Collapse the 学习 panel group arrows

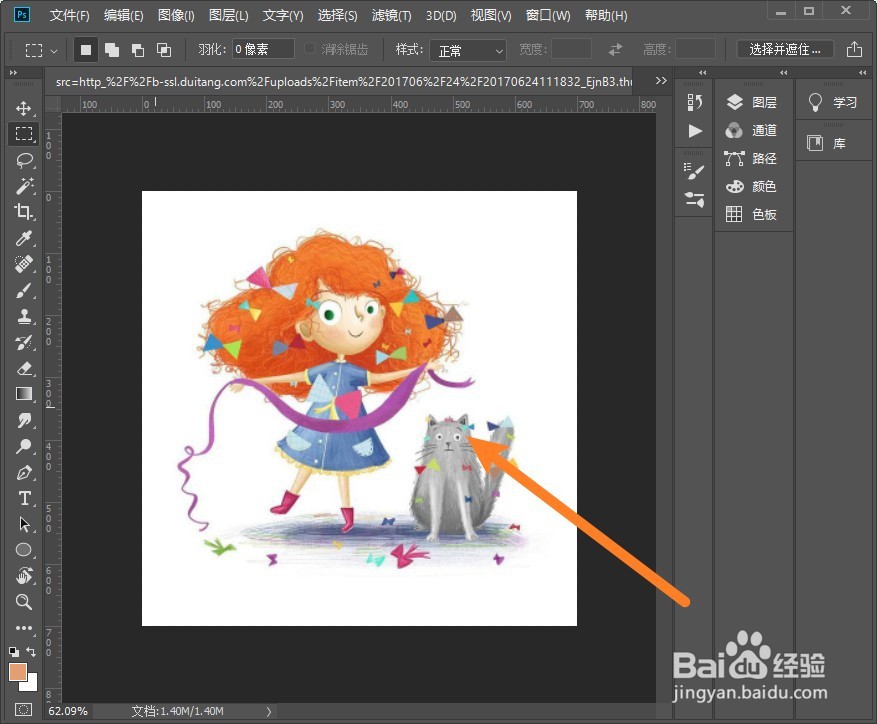[x=862, y=73]
